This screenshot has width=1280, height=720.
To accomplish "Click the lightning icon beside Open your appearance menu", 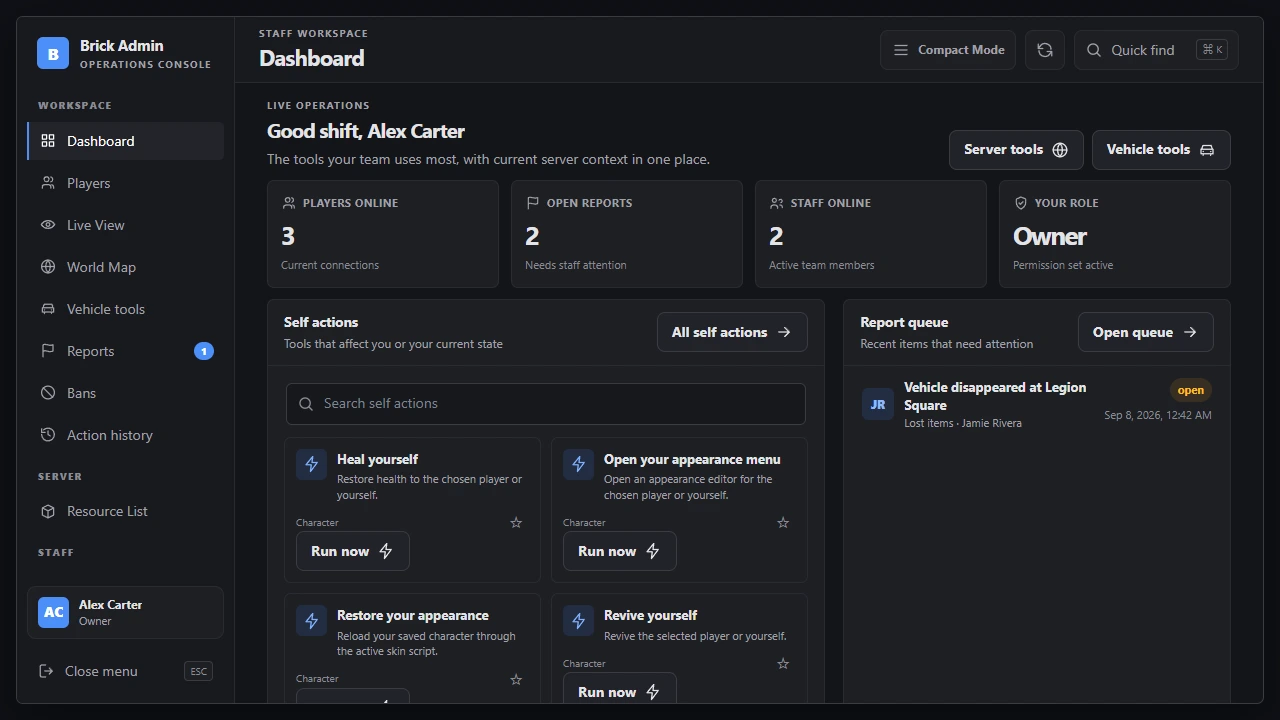I will pyautogui.click(x=579, y=464).
